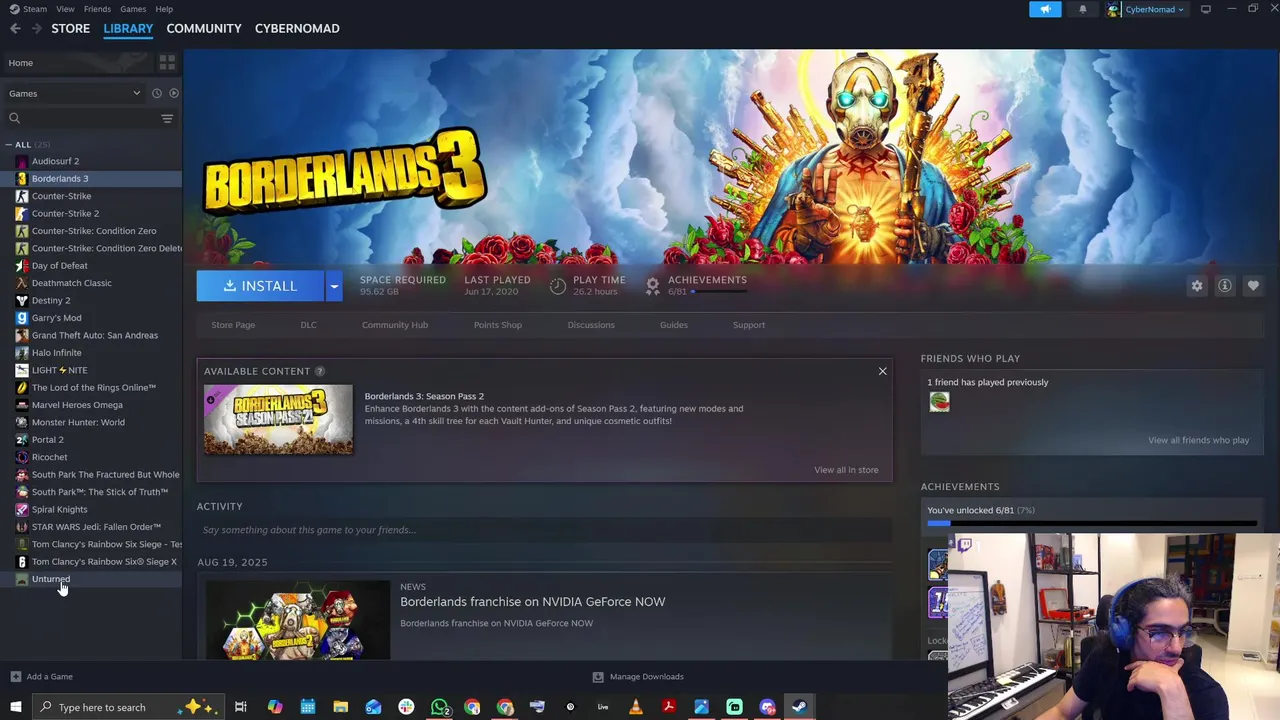Switch to the STORE tab

pyautogui.click(x=71, y=28)
